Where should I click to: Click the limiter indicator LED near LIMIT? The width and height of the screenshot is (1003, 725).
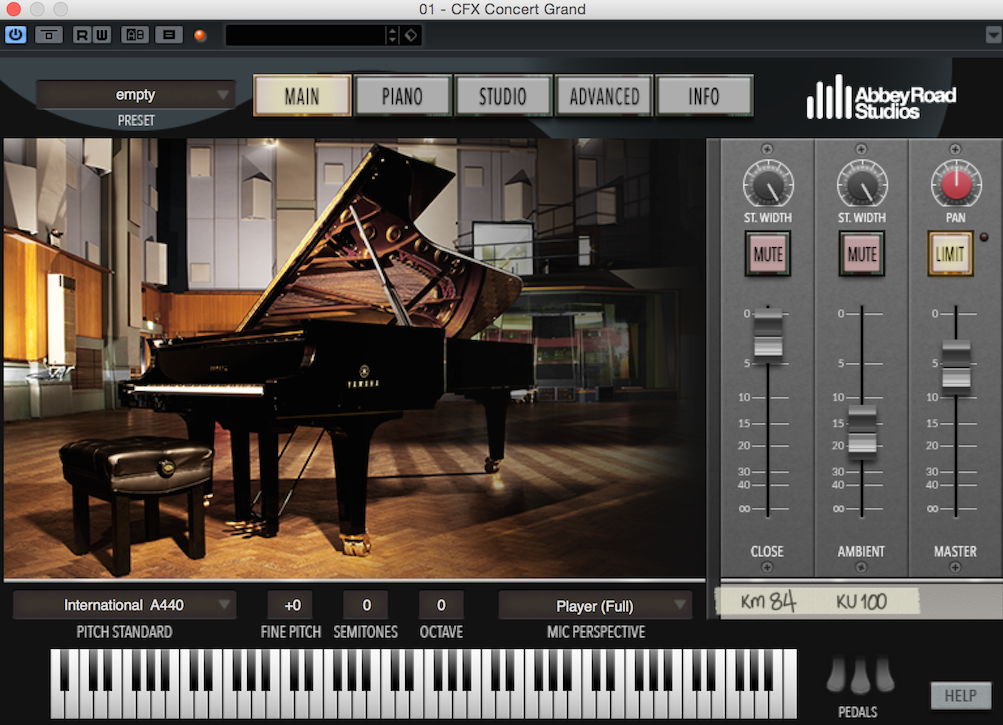[984, 237]
